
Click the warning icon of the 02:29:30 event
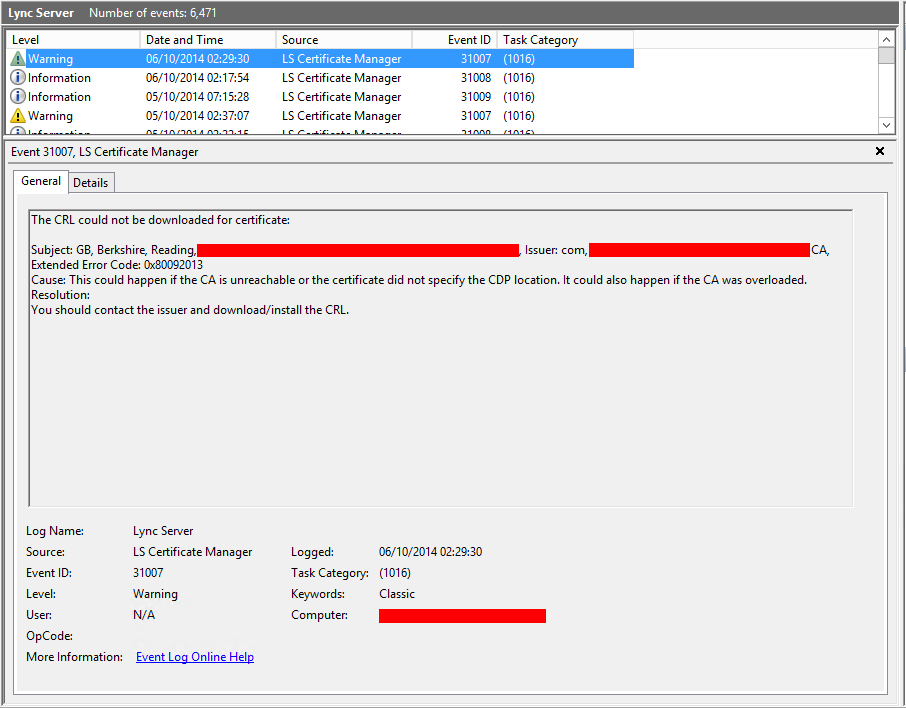[18, 58]
